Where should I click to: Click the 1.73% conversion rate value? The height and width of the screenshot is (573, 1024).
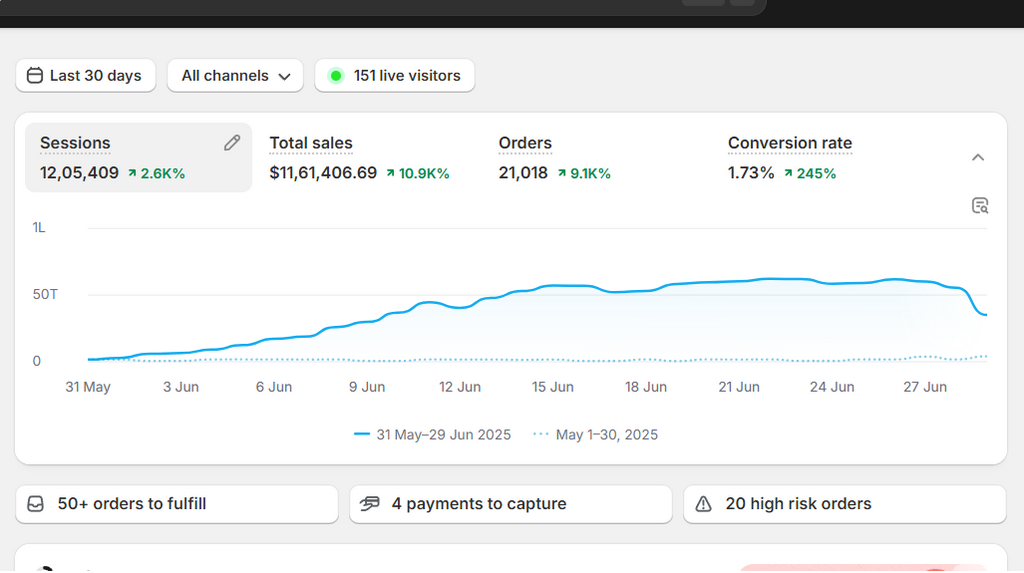click(x=751, y=173)
